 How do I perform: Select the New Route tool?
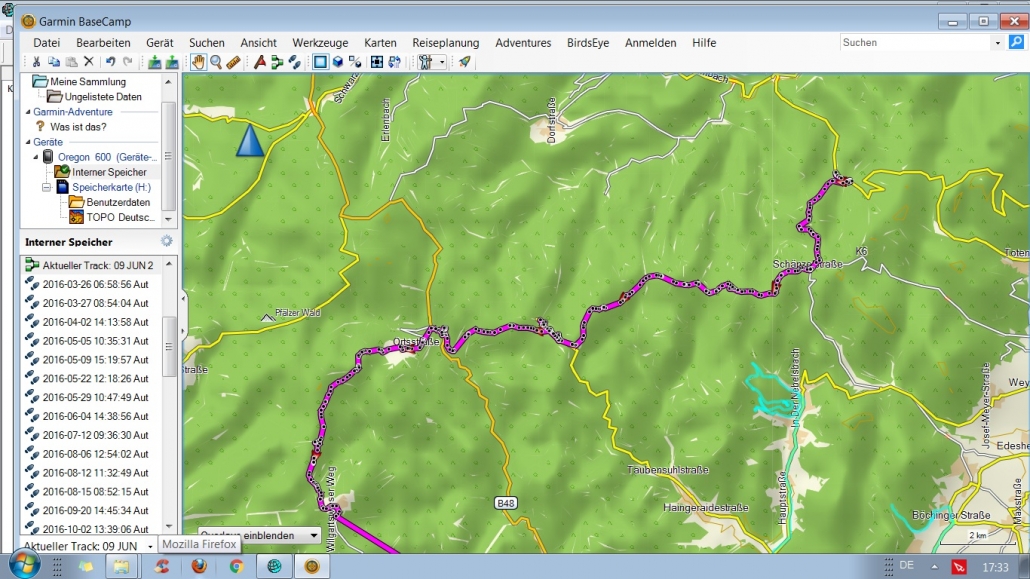tap(277, 62)
